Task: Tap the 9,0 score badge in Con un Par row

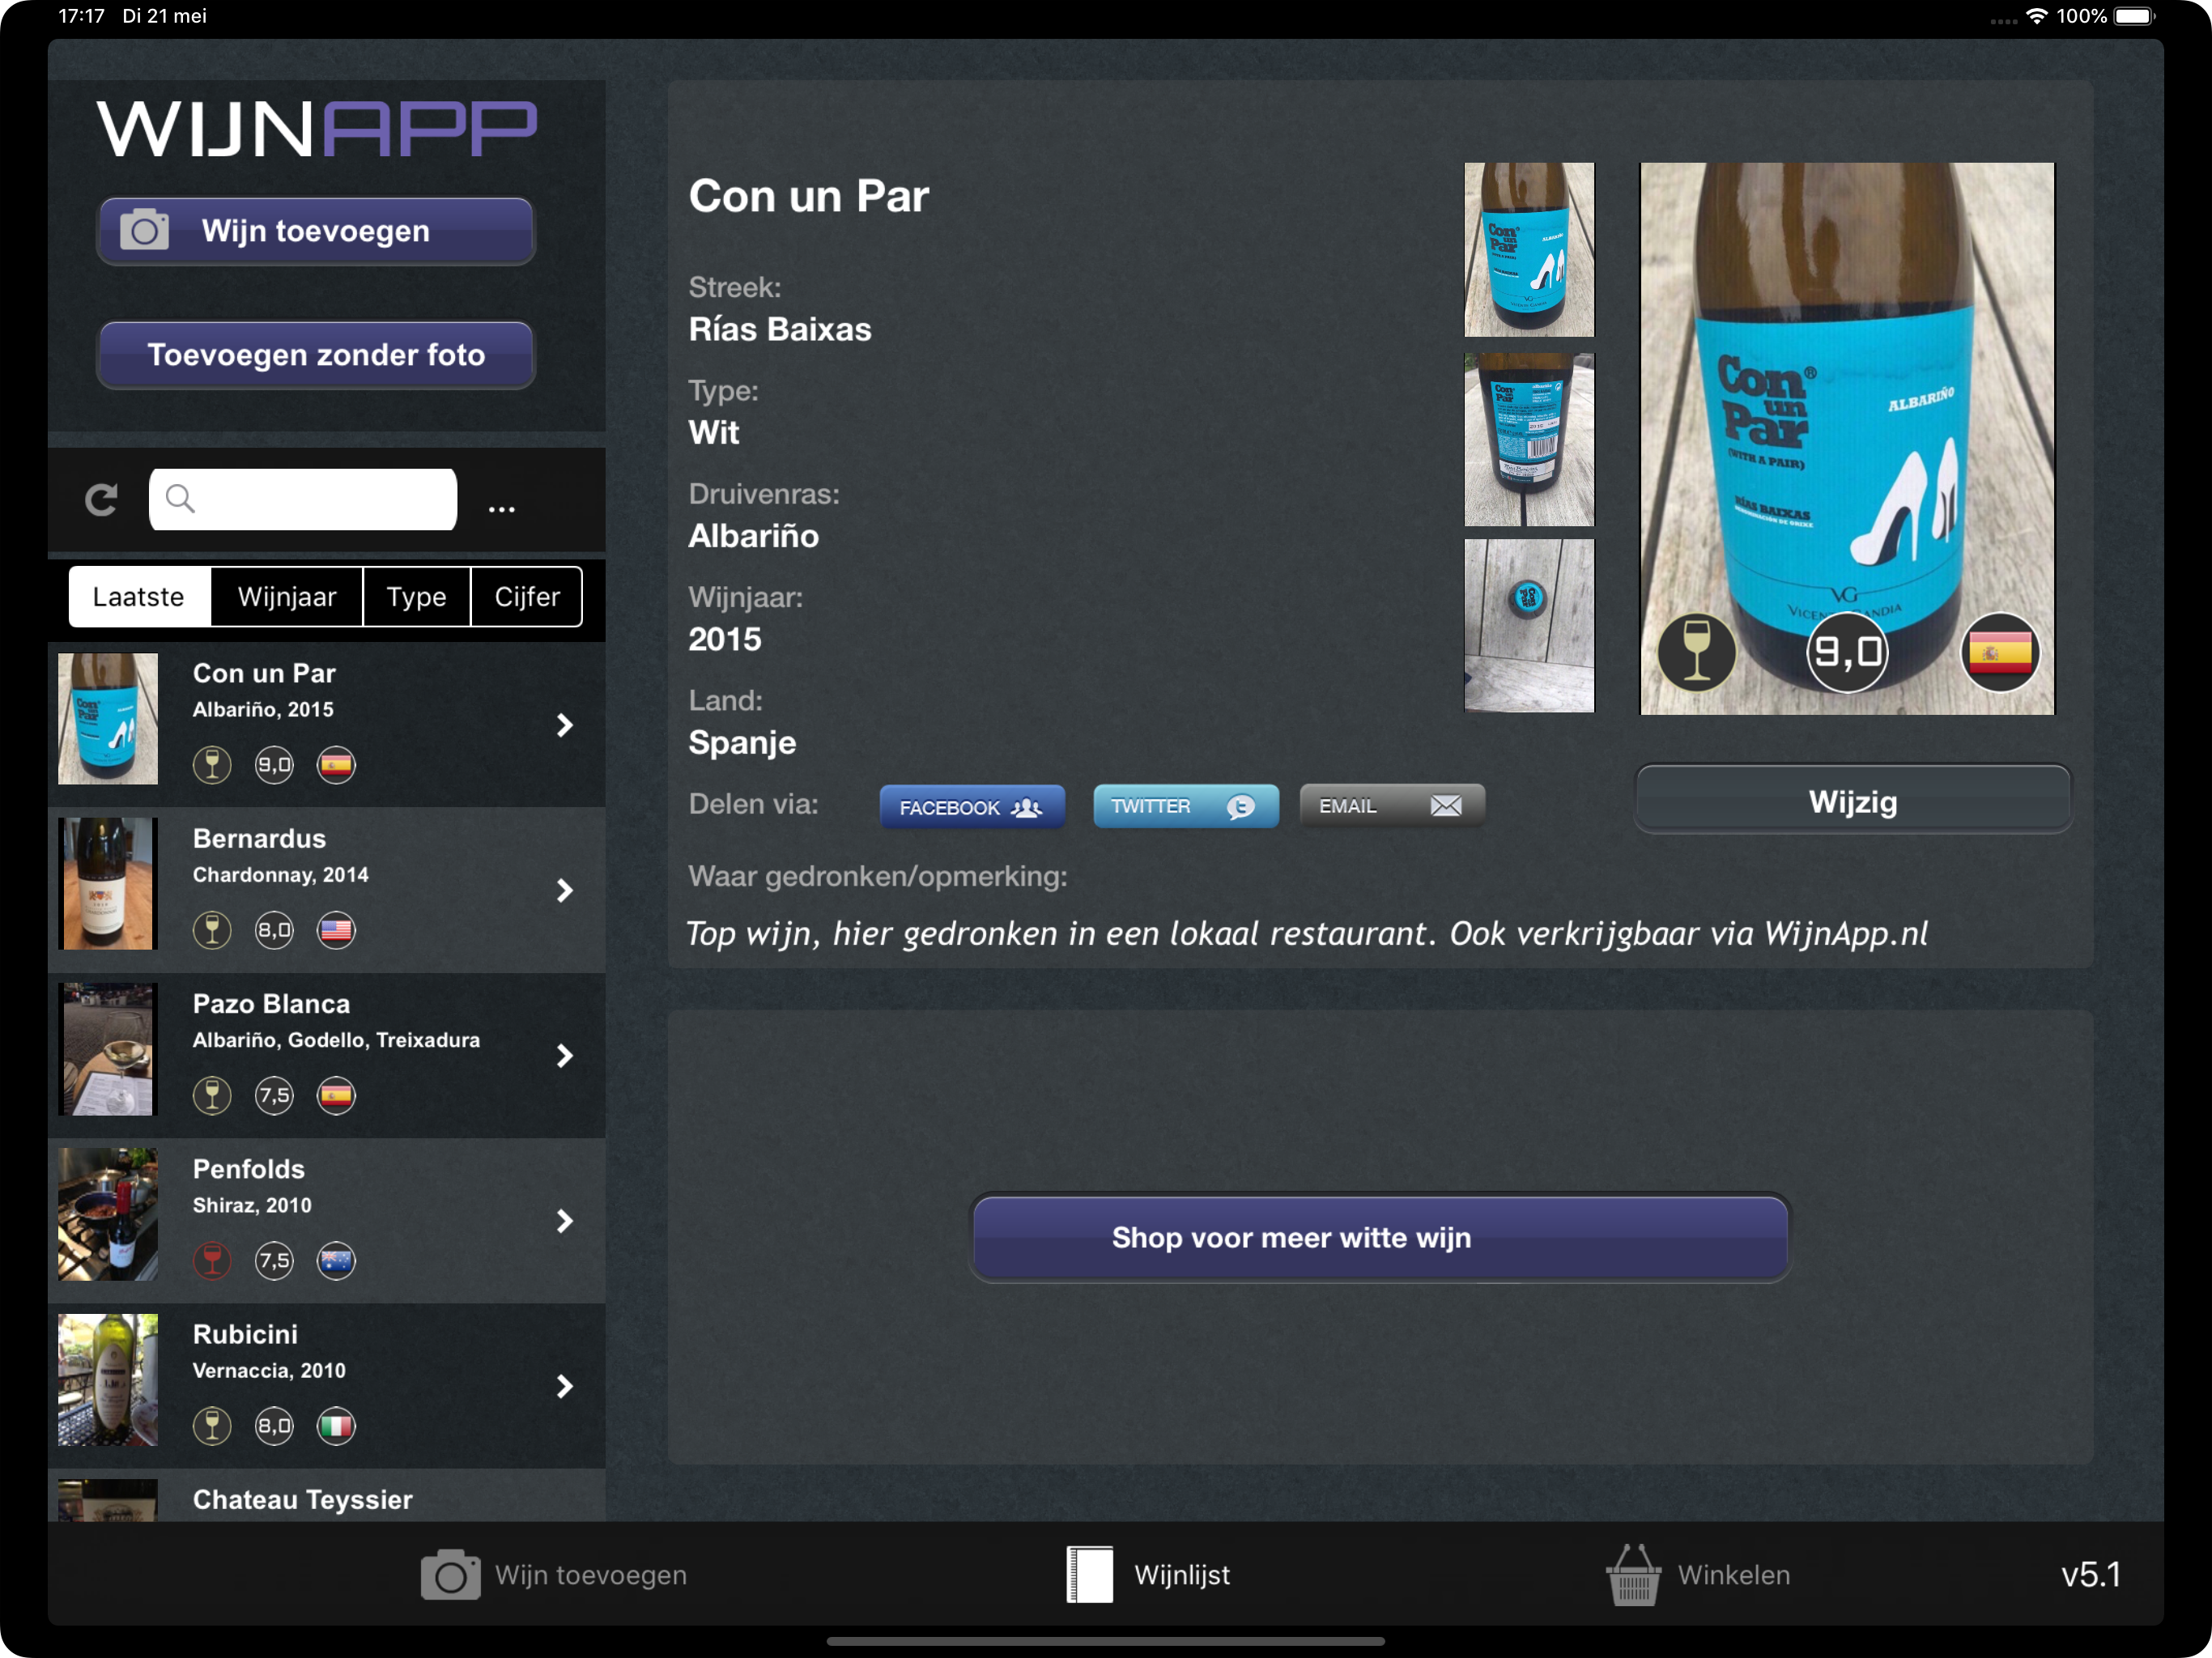Action: 274,765
